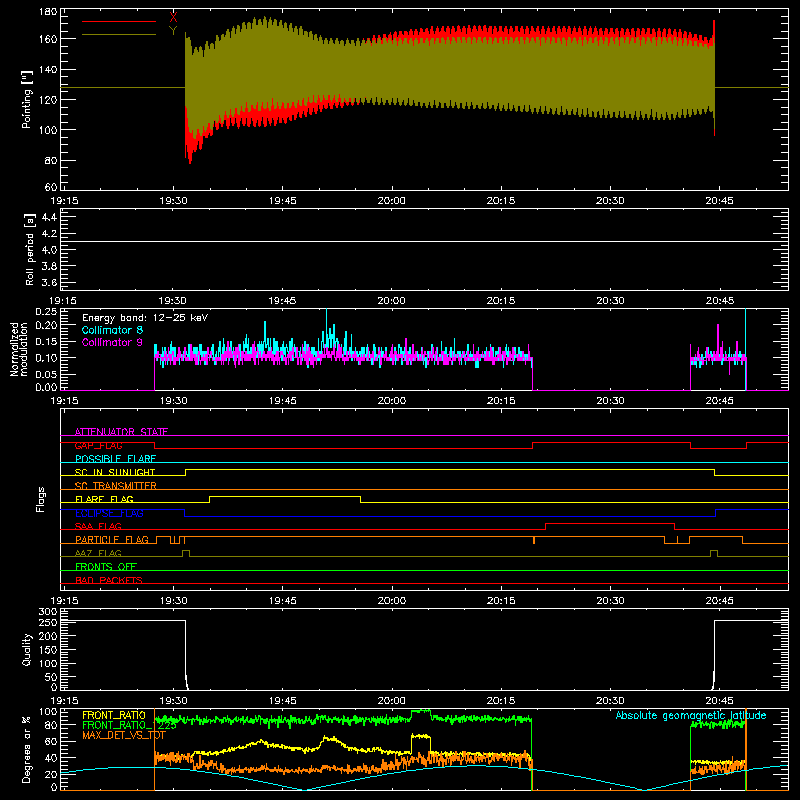Select the POSSIBLE_FLARE label

coord(115,459)
